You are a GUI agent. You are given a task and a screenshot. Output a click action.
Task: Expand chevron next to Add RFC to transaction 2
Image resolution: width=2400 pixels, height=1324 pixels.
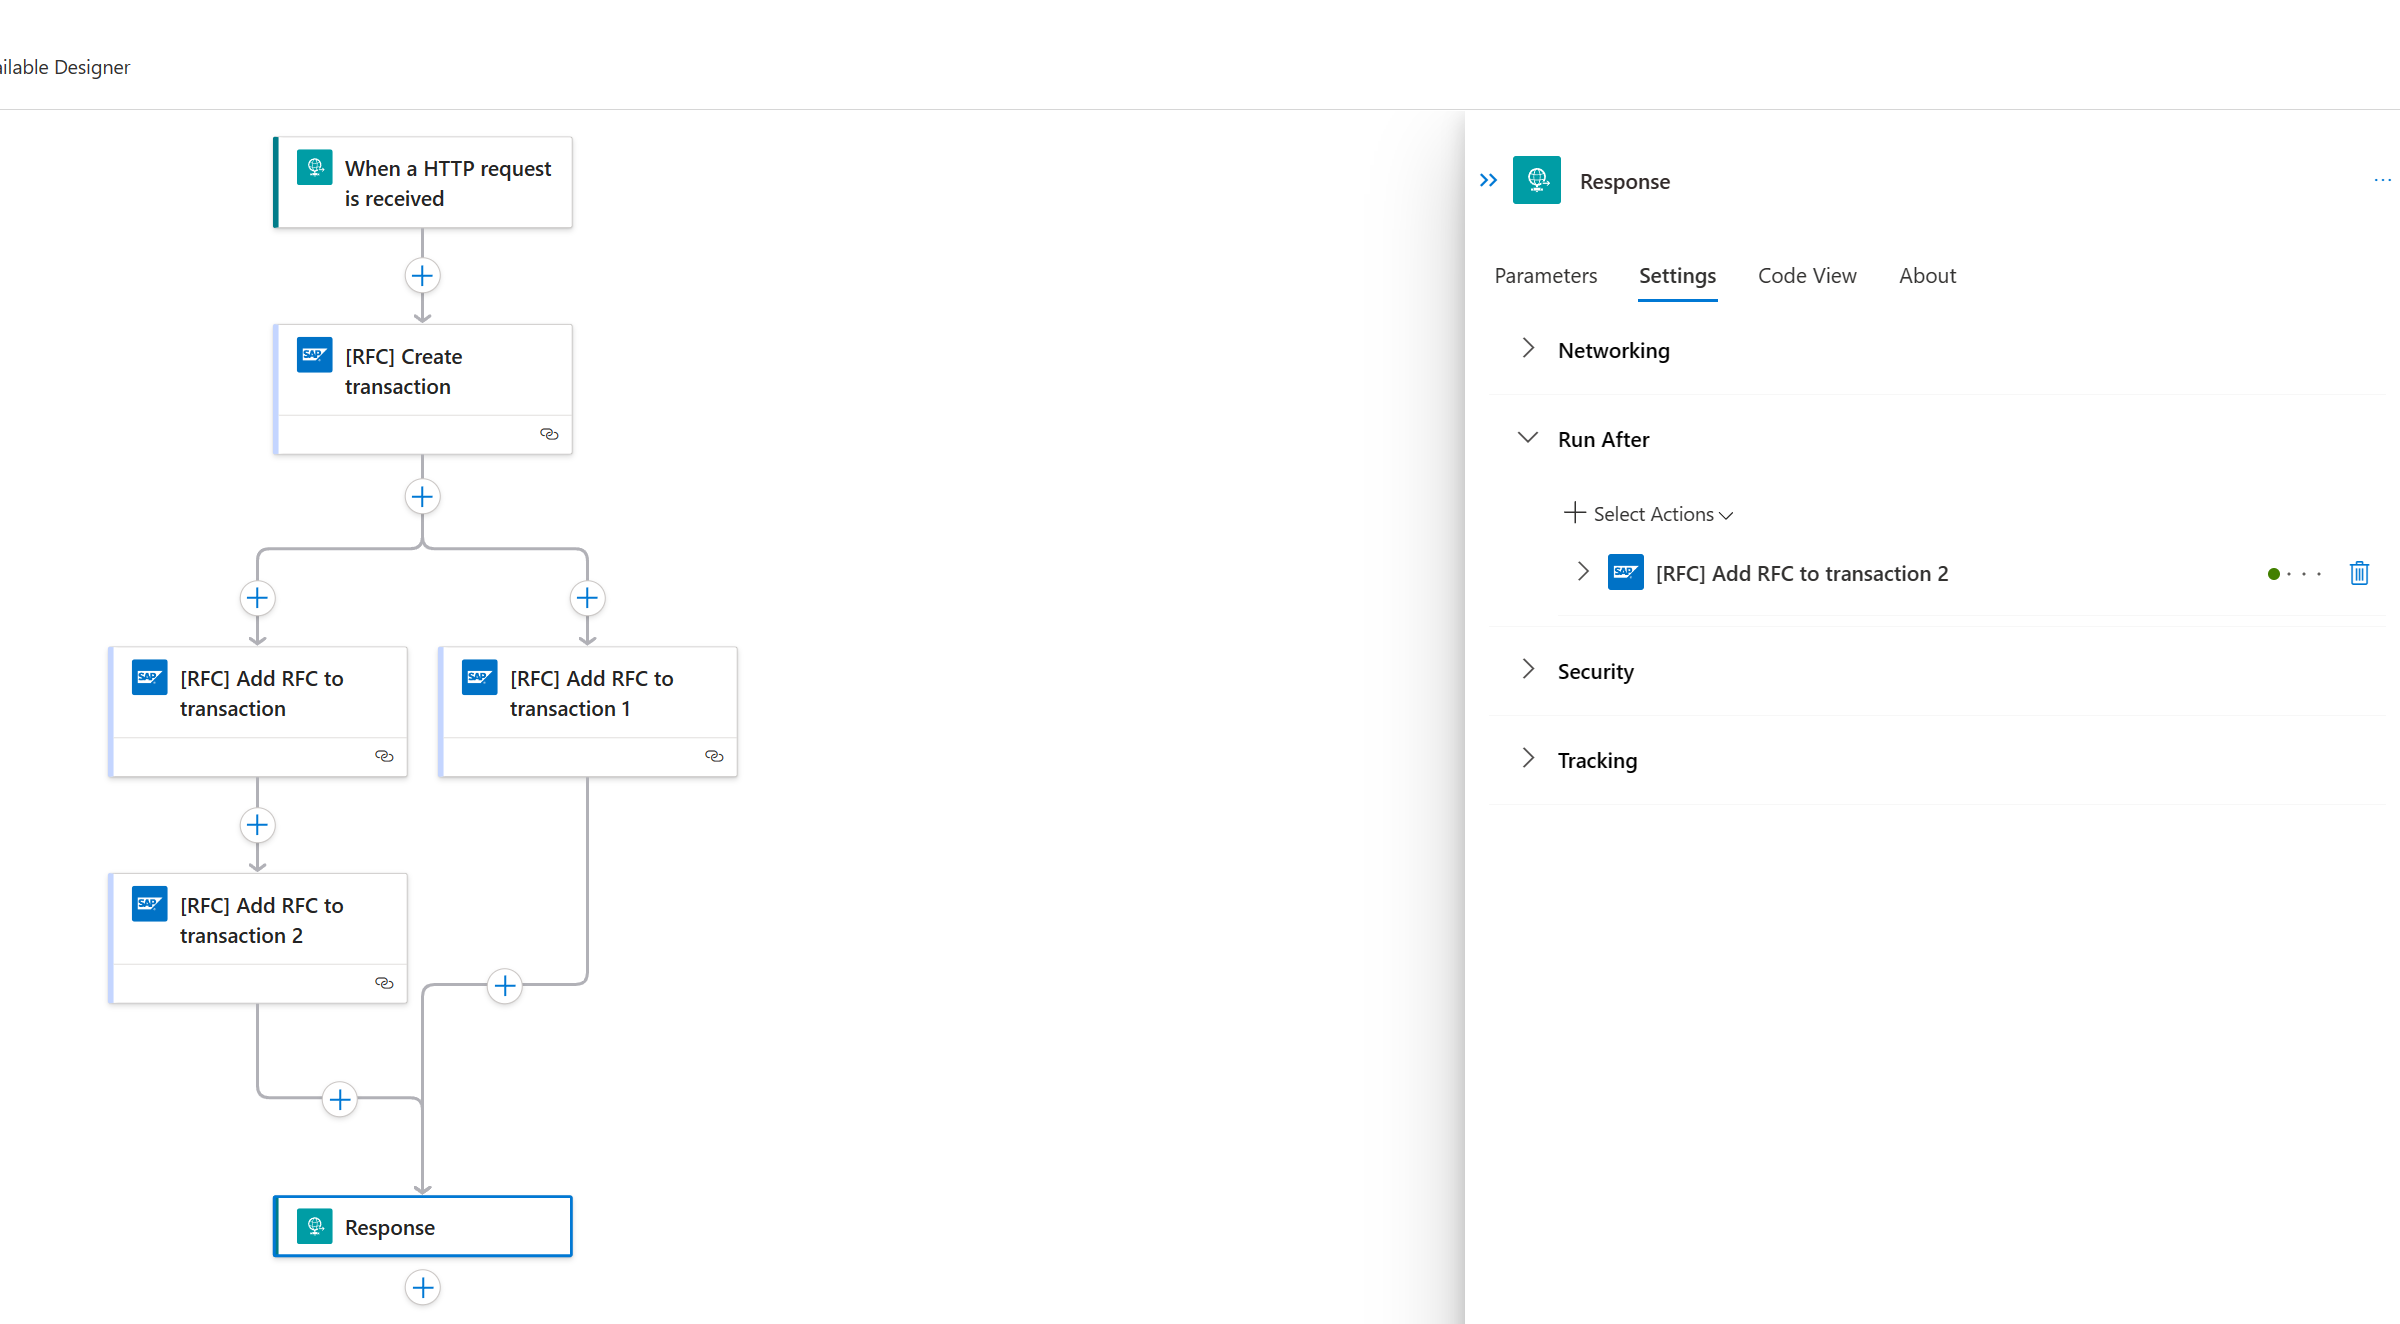1582,572
